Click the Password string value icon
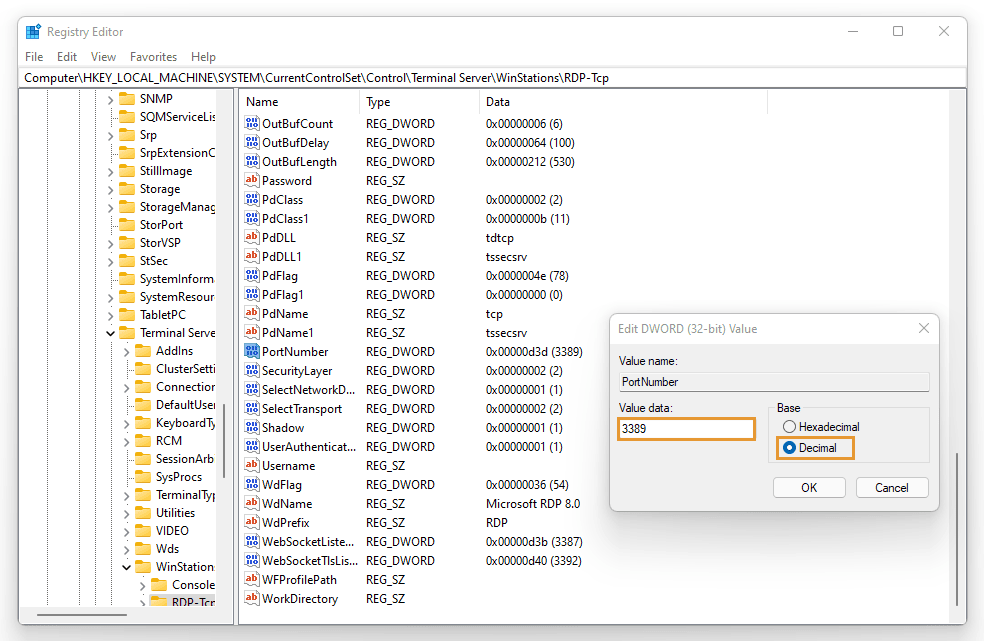Image resolution: width=984 pixels, height=641 pixels. click(252, 180)
